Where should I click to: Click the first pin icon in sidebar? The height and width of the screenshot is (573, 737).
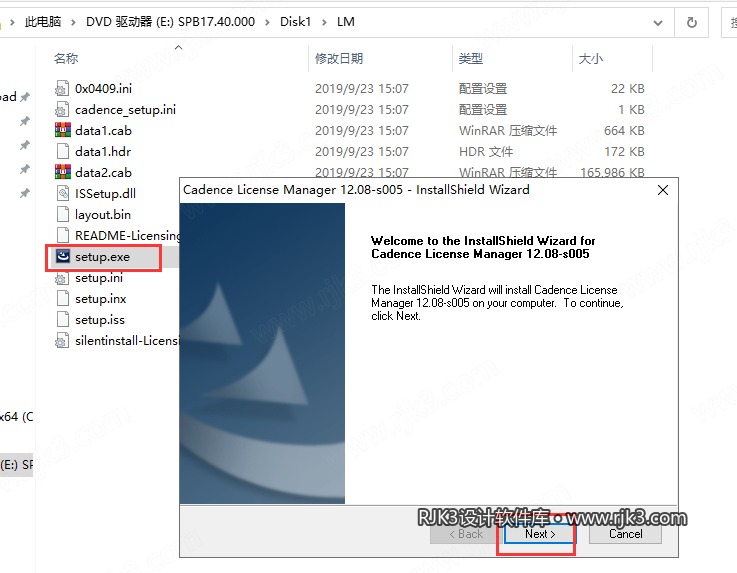pyautogui.click(x=24, y=97)
